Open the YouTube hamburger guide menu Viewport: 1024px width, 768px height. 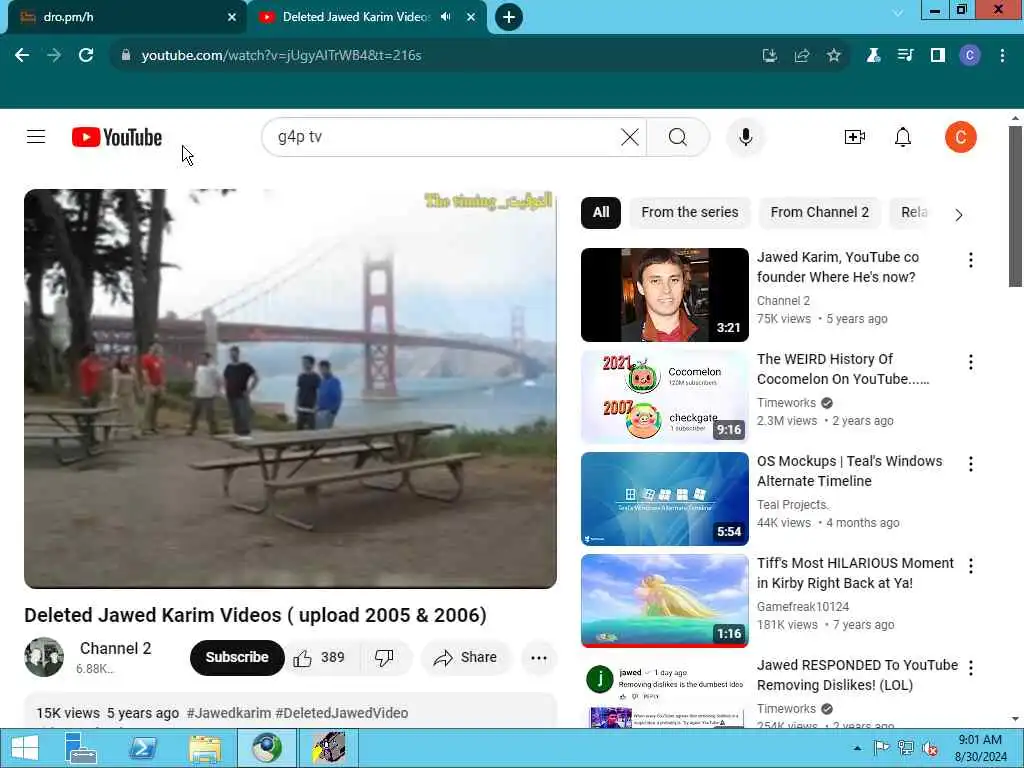(36, 136)
